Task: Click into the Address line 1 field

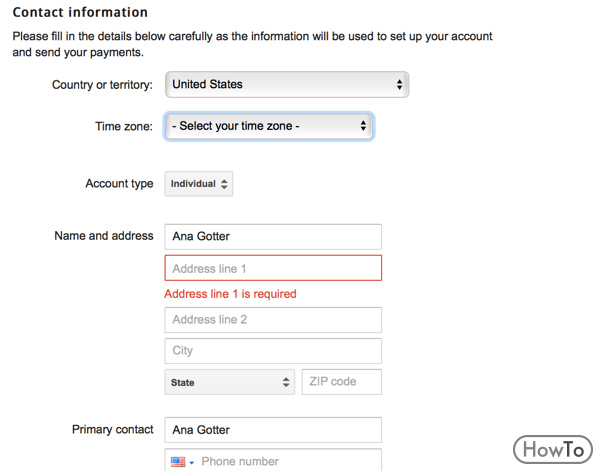Action: point(273,268)
